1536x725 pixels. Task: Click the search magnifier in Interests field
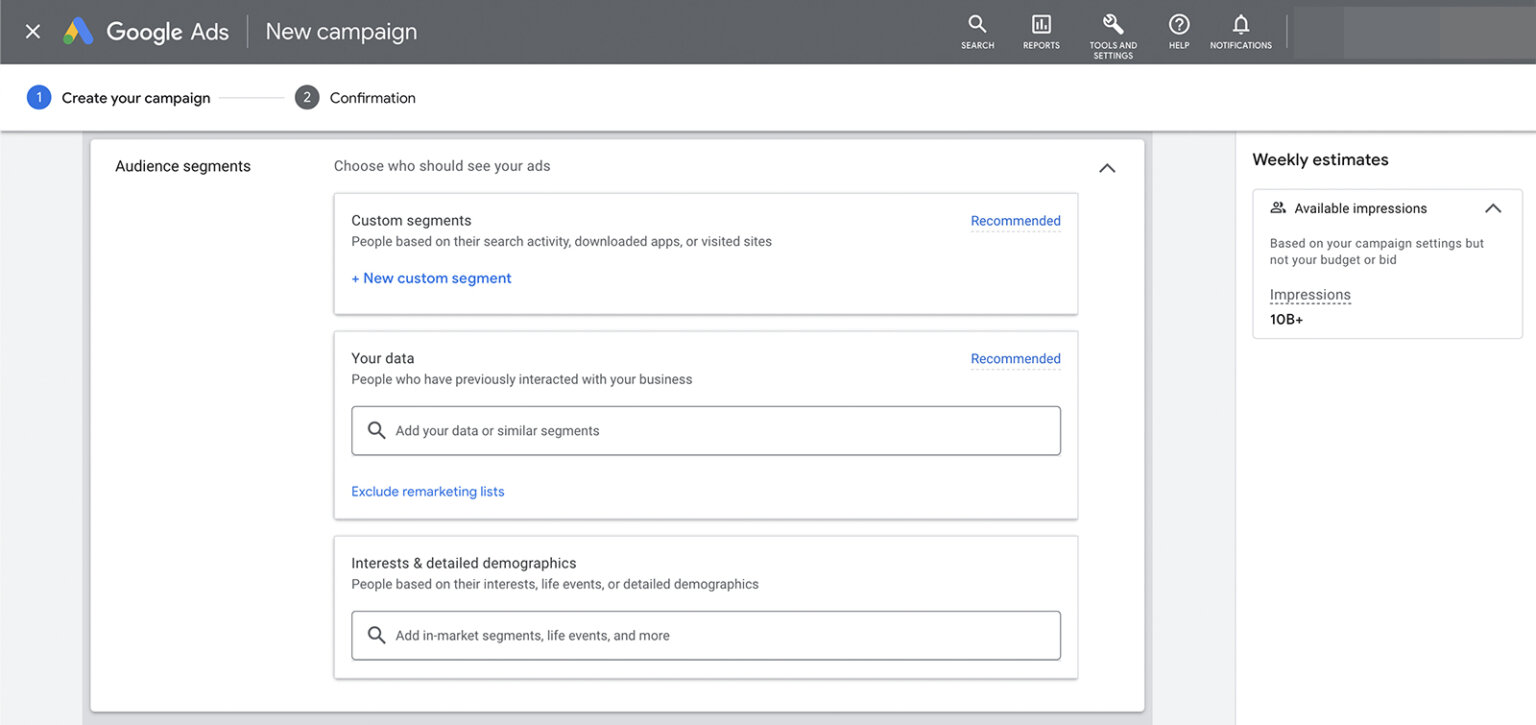(x=376, y=635)
